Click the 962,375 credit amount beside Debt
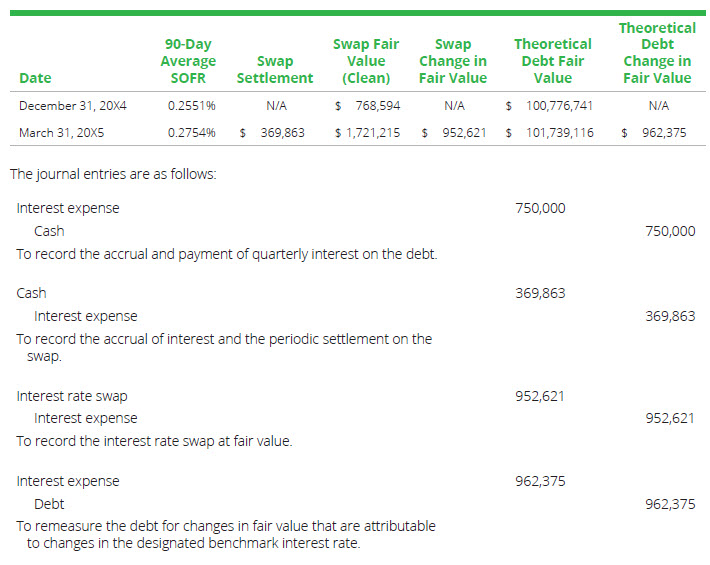The height and width of the screenshot is (565, 710). [670, 504]
